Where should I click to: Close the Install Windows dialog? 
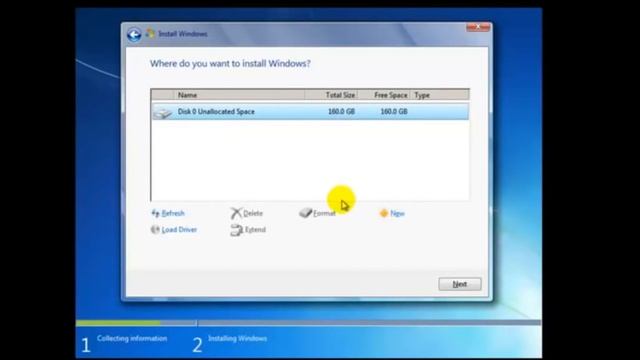tap(478, 27)
